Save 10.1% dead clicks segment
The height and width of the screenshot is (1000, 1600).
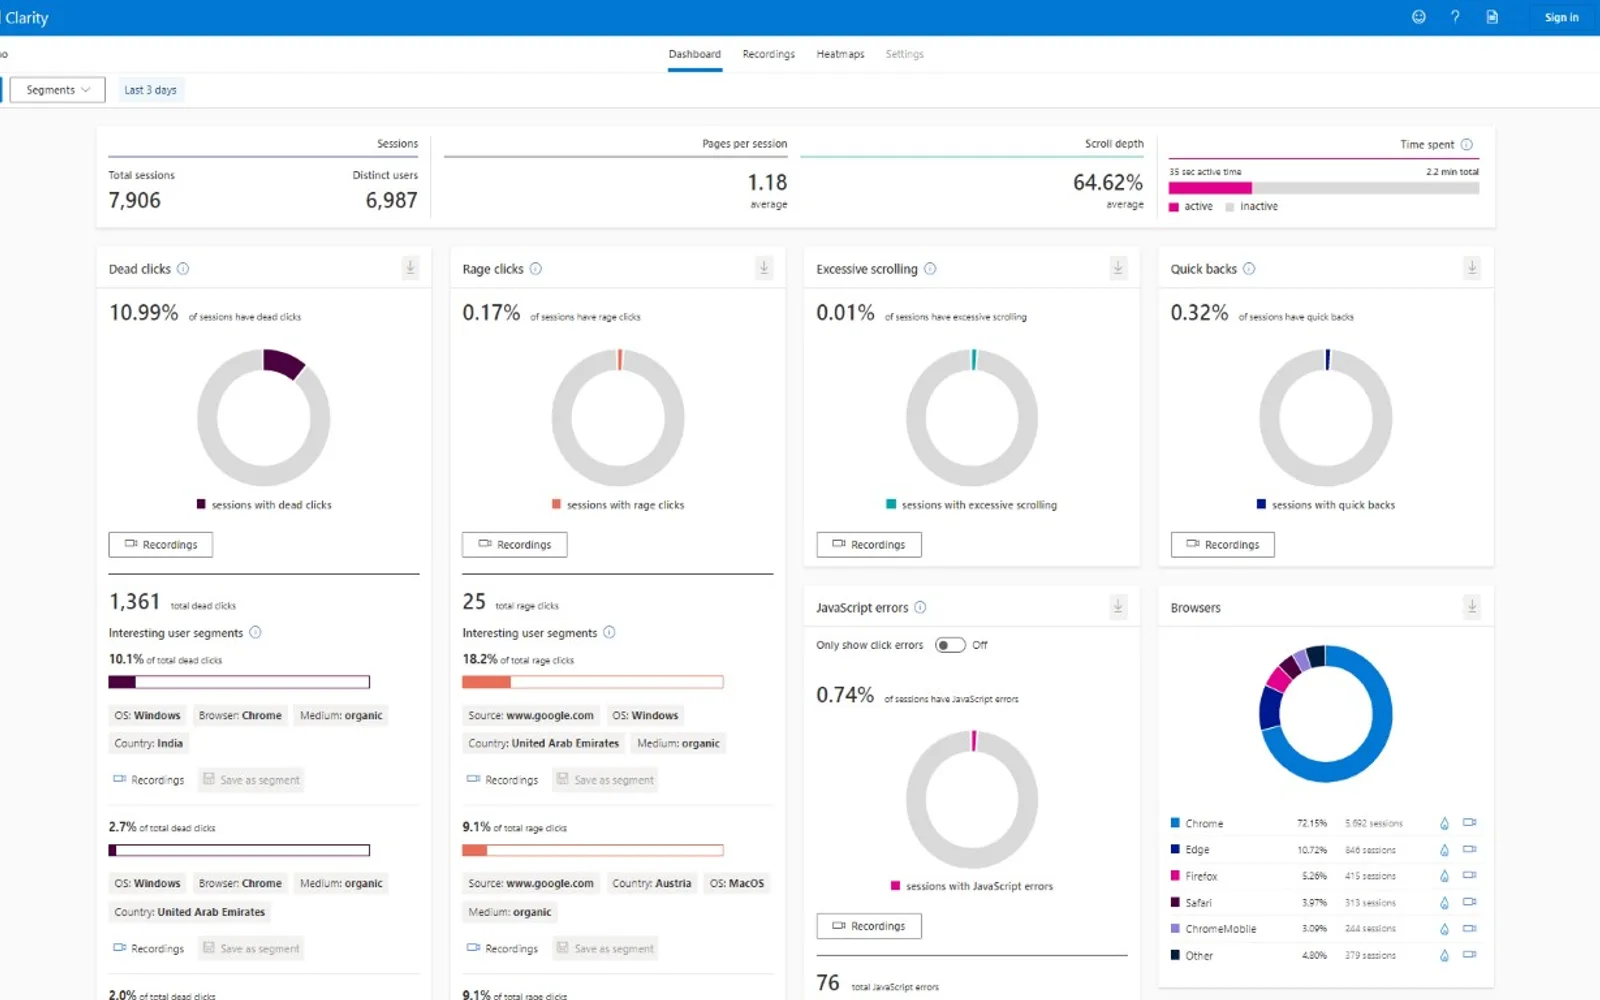(251, 780)
